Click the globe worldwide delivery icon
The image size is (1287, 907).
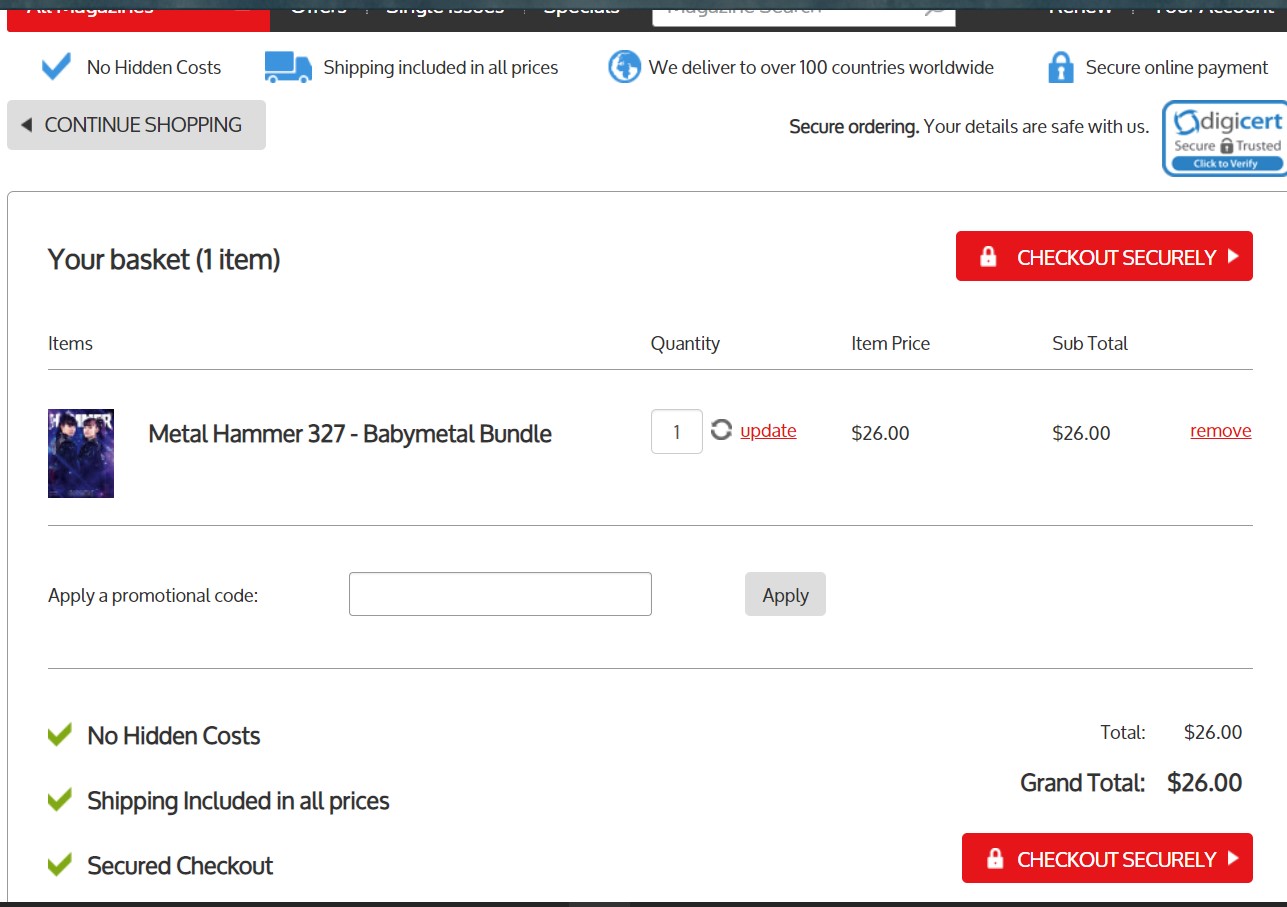[x=624, y=67]
